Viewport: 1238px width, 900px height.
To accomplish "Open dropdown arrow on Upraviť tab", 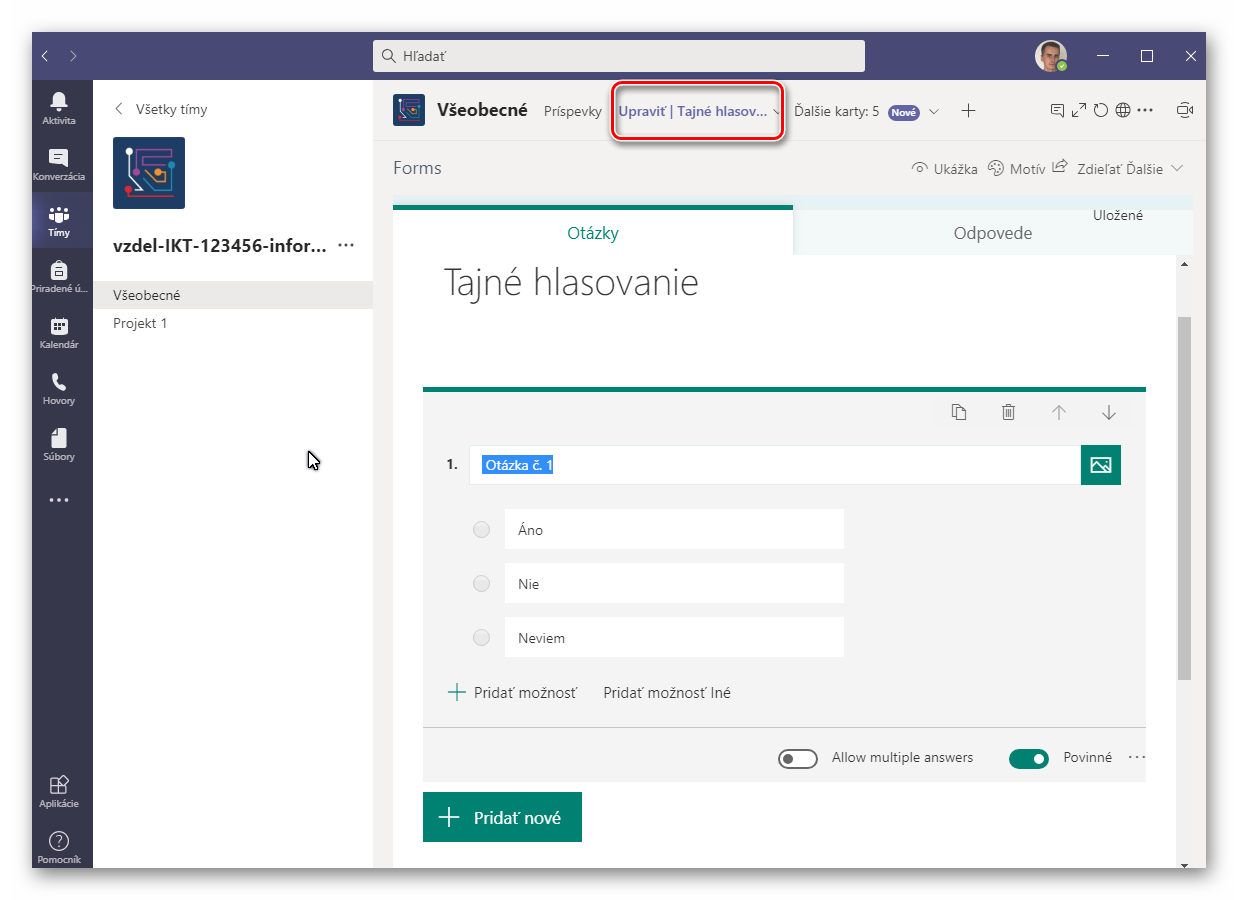I will [776, 112].
